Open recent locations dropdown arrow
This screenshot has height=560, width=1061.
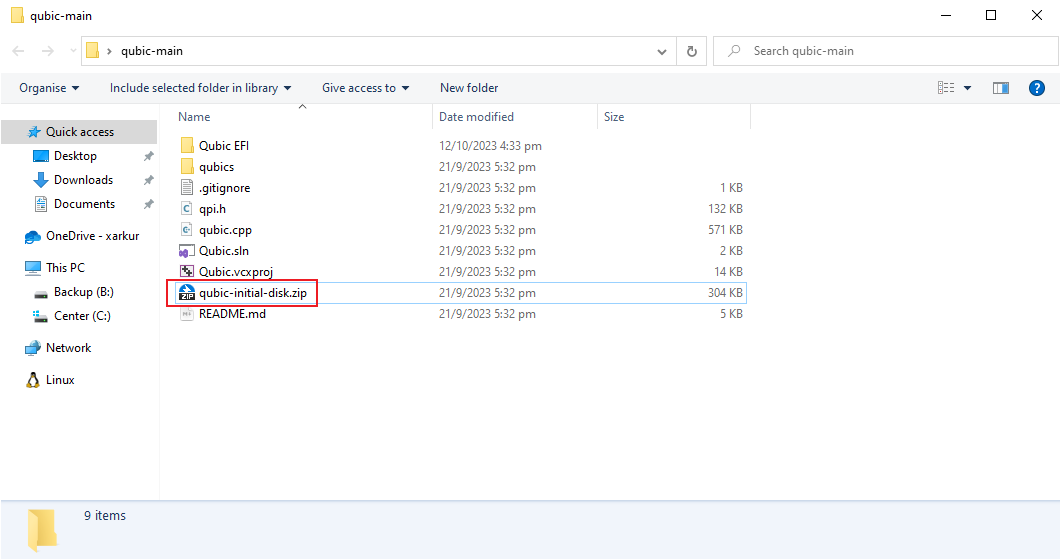click(x=73, y=51)
